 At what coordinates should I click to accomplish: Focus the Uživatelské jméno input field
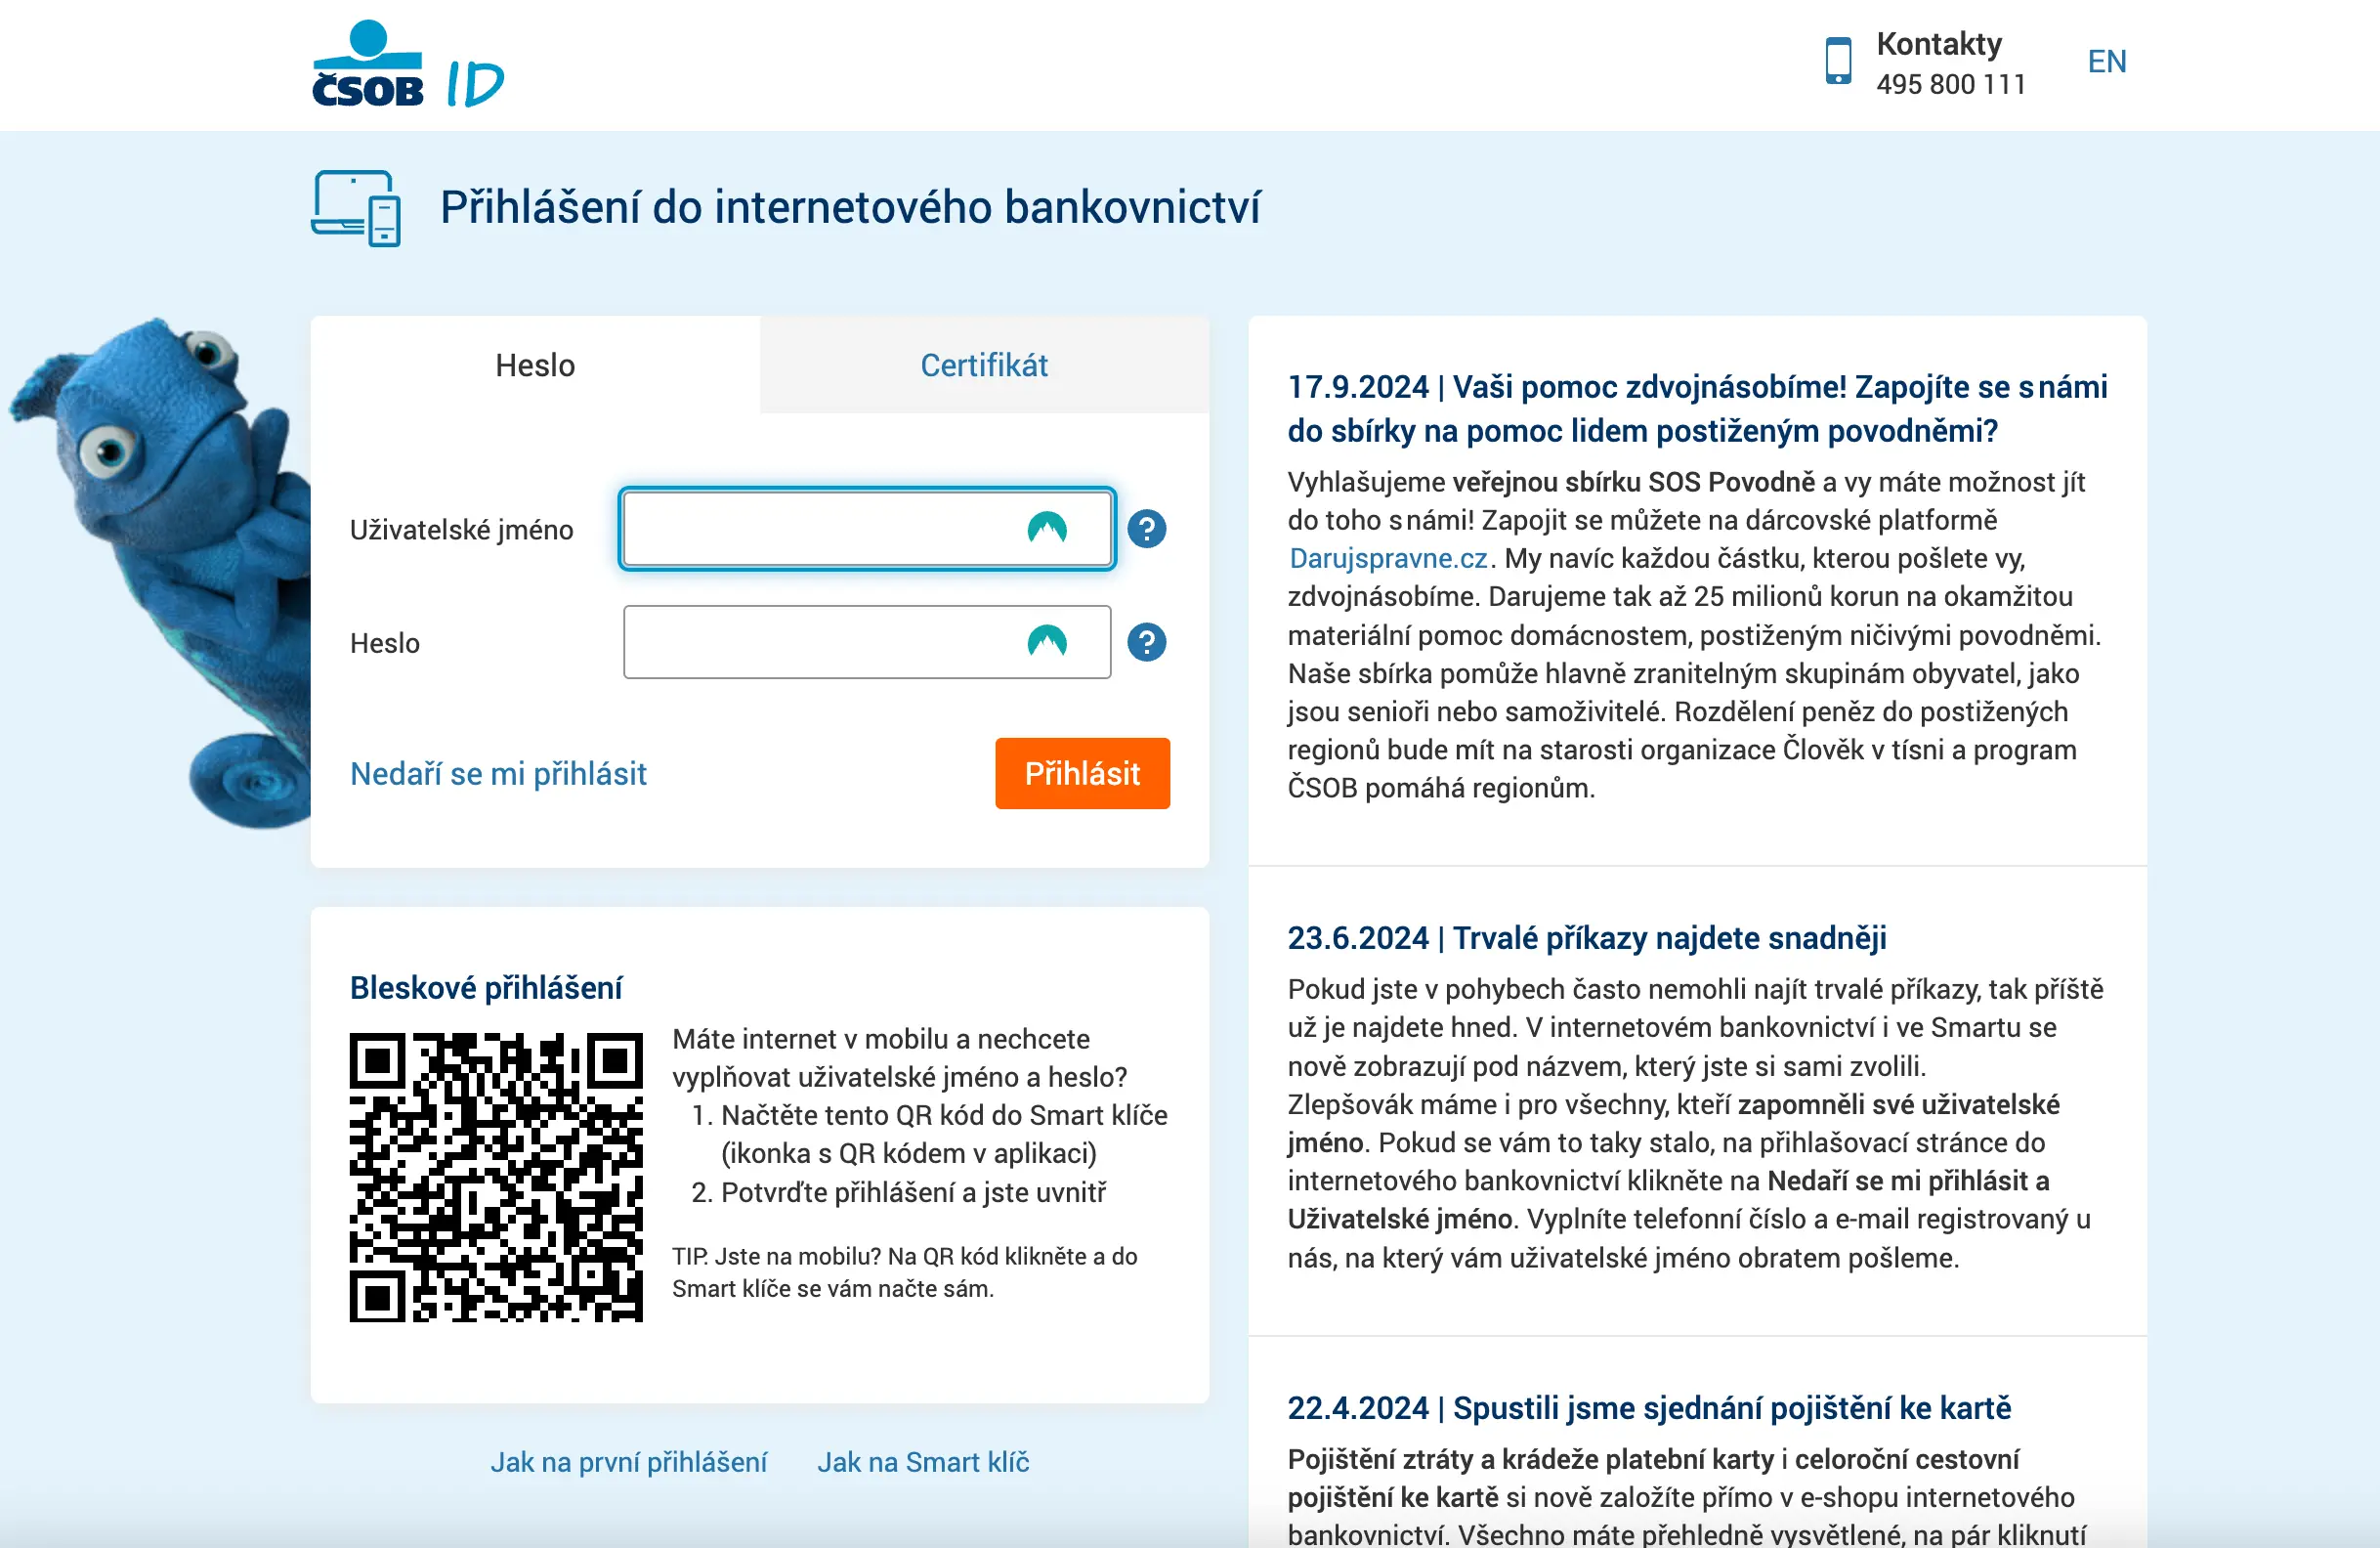(x=866, y=529)
